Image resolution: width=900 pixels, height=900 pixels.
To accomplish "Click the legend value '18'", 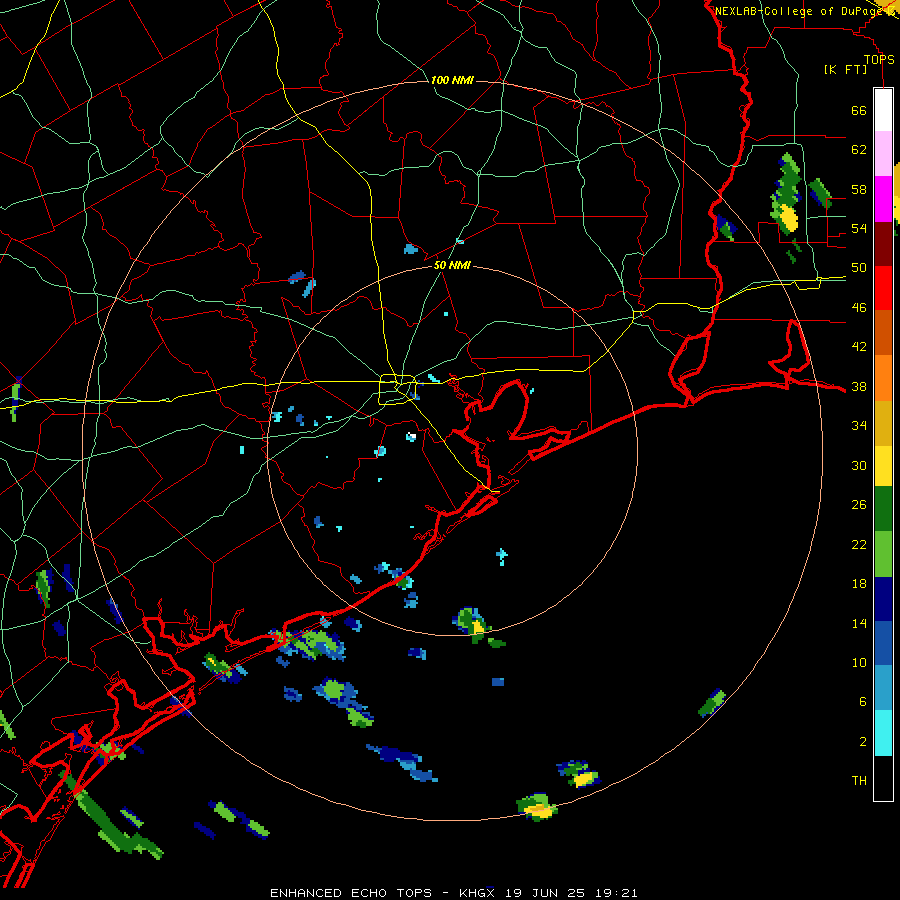I will tap(859, 584).
